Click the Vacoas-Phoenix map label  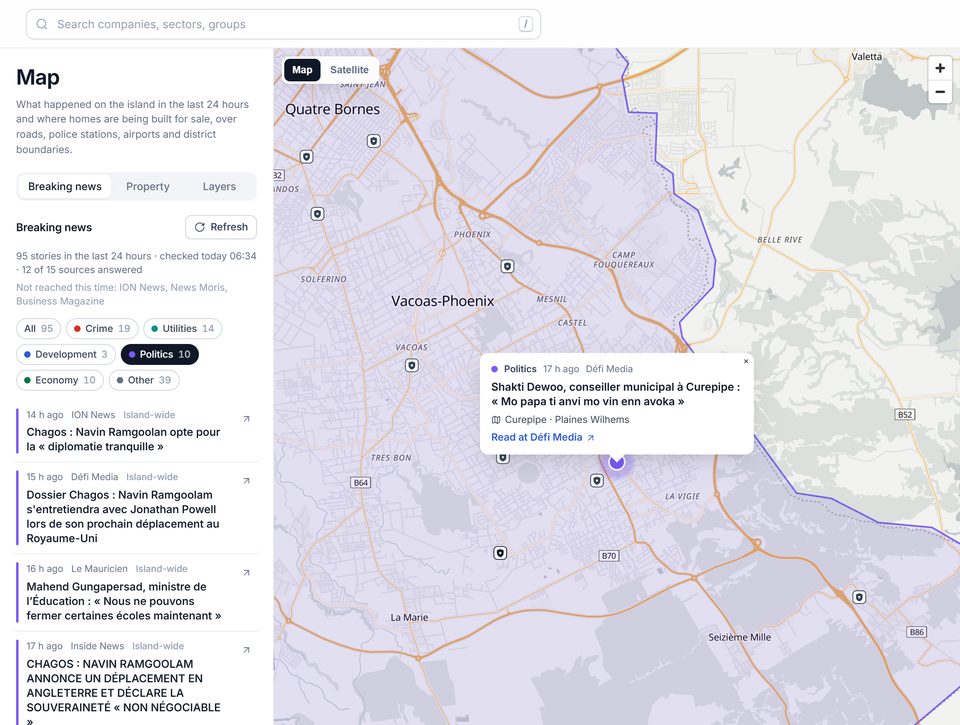[443, 301]
